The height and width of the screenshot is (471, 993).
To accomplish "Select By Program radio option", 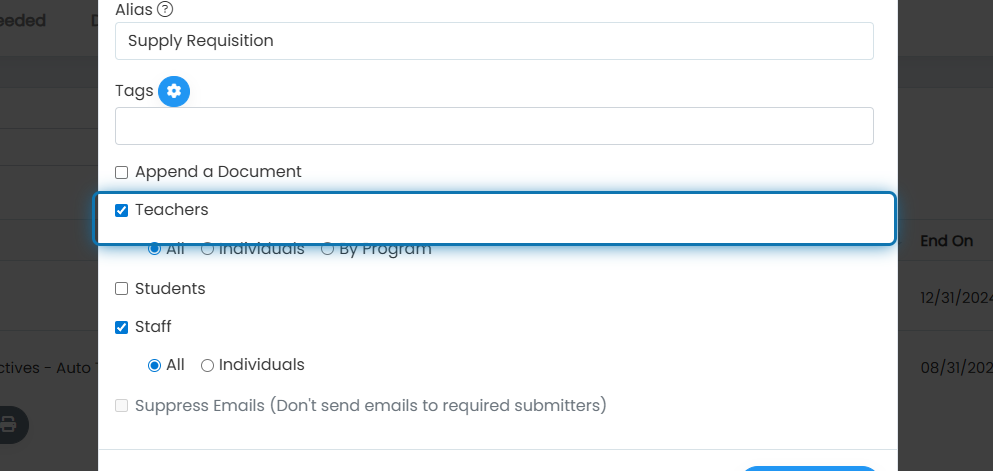I will pyautogui.click(x=327, y=249).
